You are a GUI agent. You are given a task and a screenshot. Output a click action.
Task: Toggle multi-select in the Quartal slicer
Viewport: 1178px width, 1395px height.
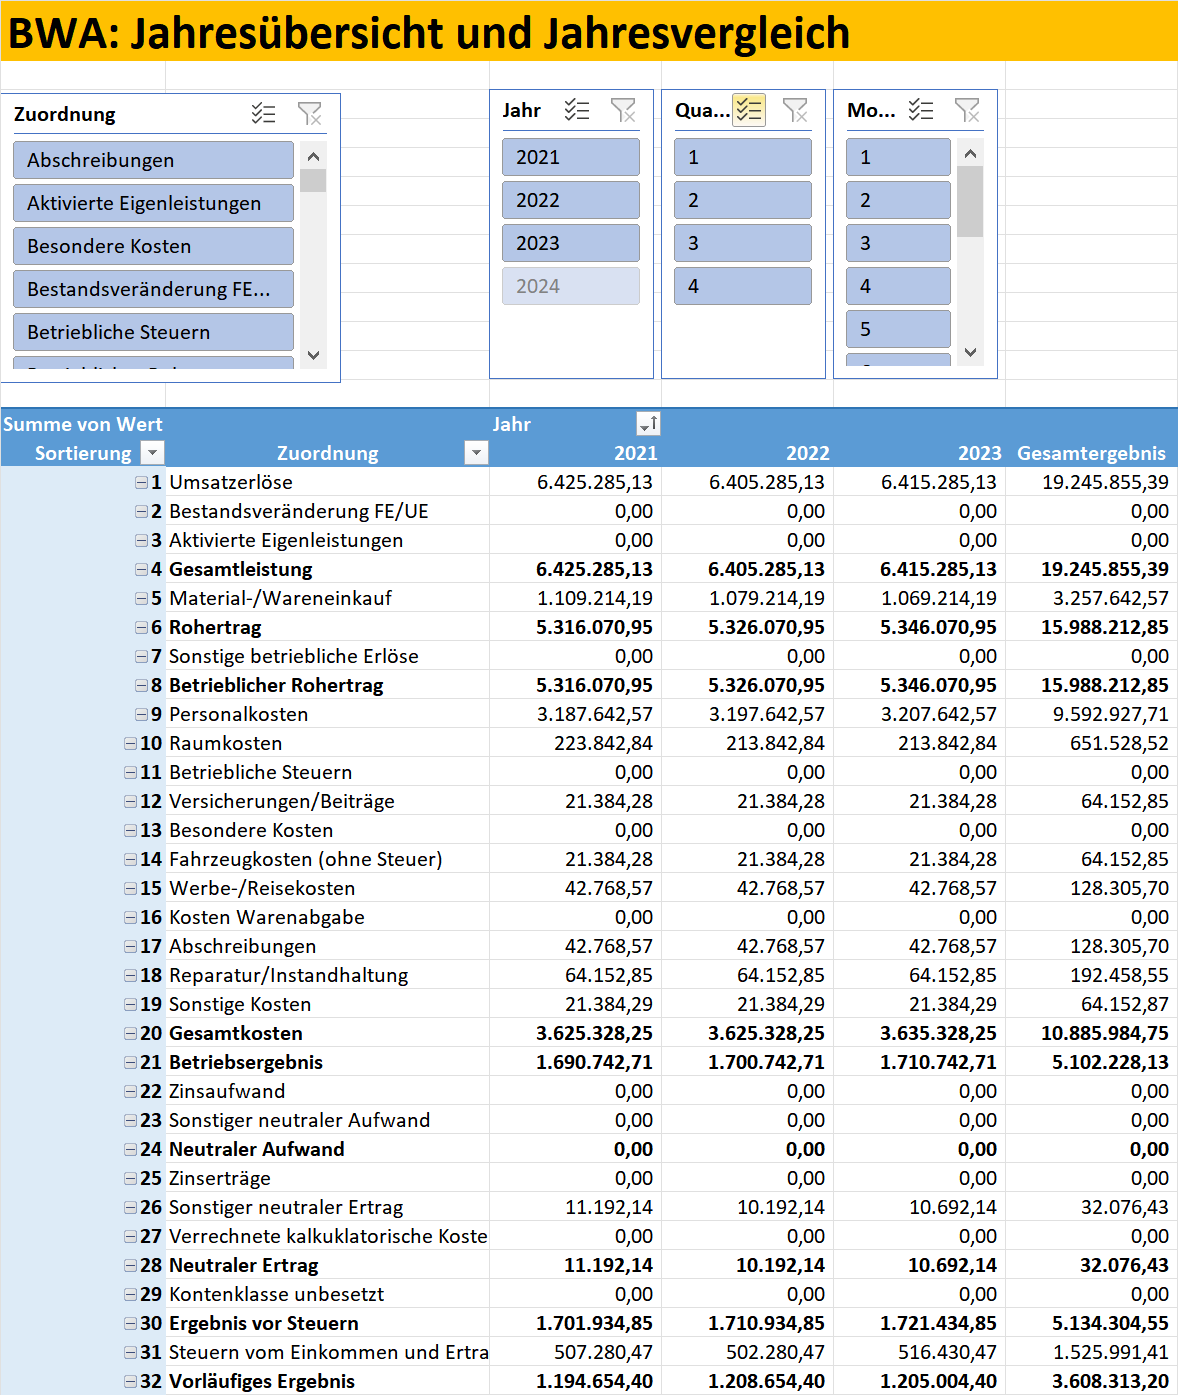click(749, 110)
